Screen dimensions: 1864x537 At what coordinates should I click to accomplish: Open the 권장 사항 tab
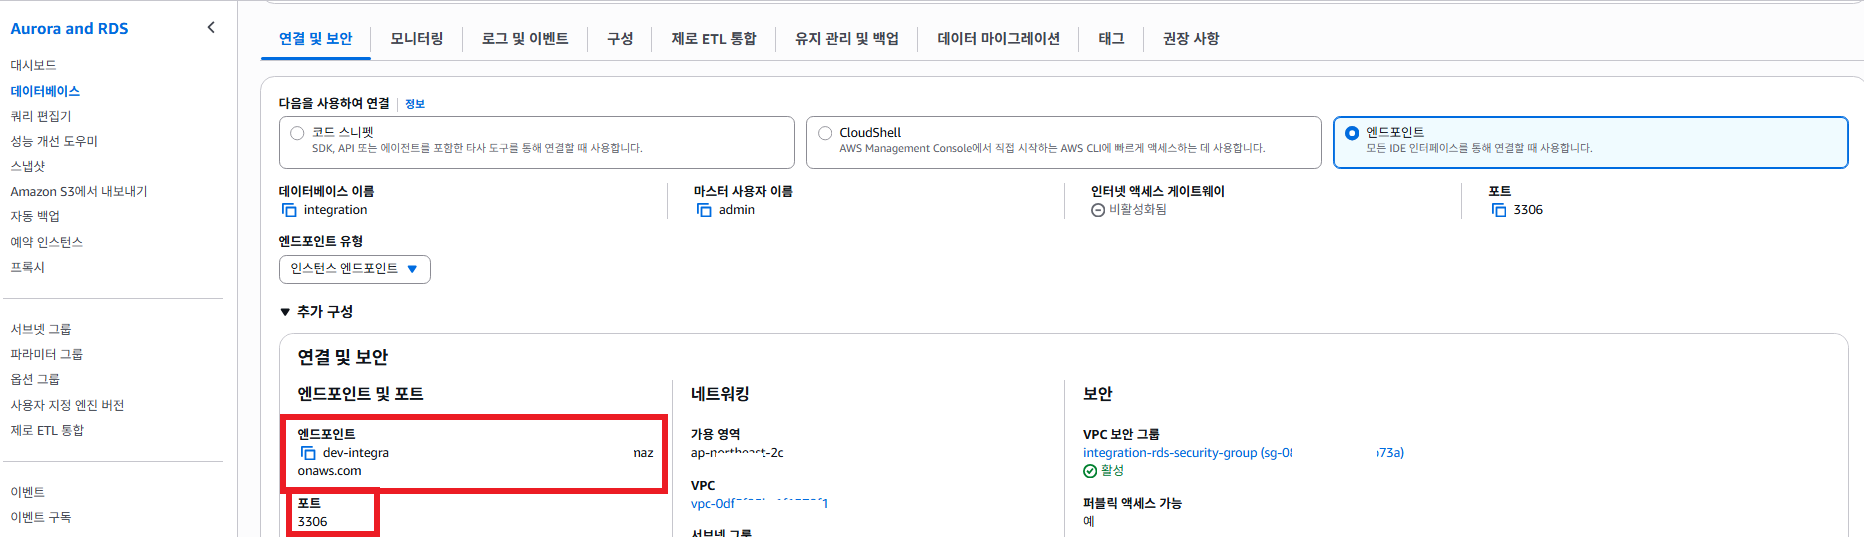pos(1191,39)
